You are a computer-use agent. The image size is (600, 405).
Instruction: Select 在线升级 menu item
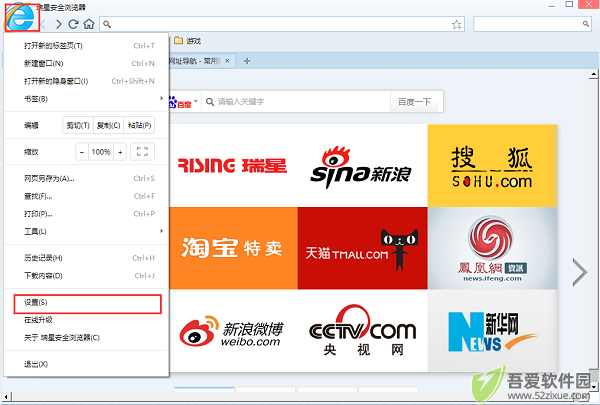[x=86, y=320]
